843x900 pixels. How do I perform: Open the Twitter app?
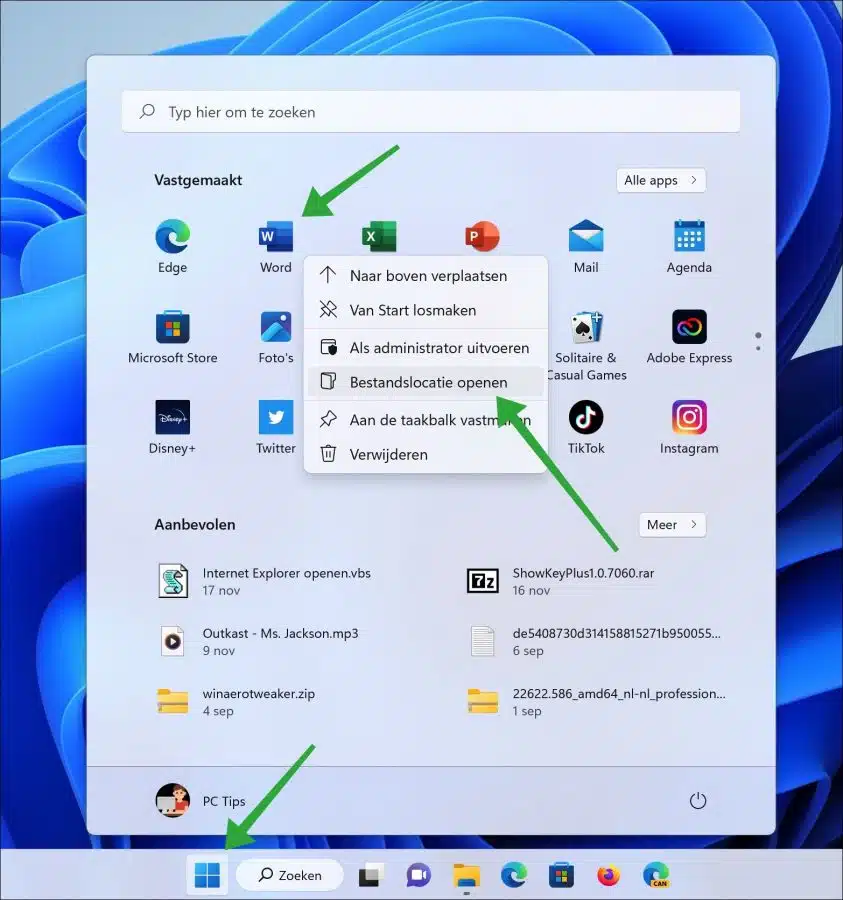[275, 427]
